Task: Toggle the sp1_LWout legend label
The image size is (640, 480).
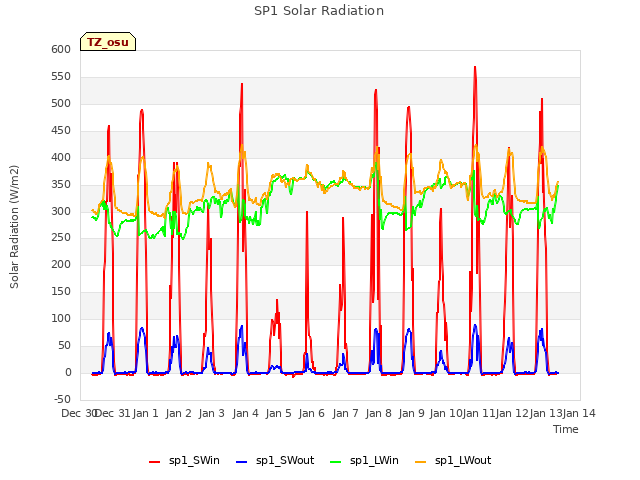Action: tap(463, 461)
